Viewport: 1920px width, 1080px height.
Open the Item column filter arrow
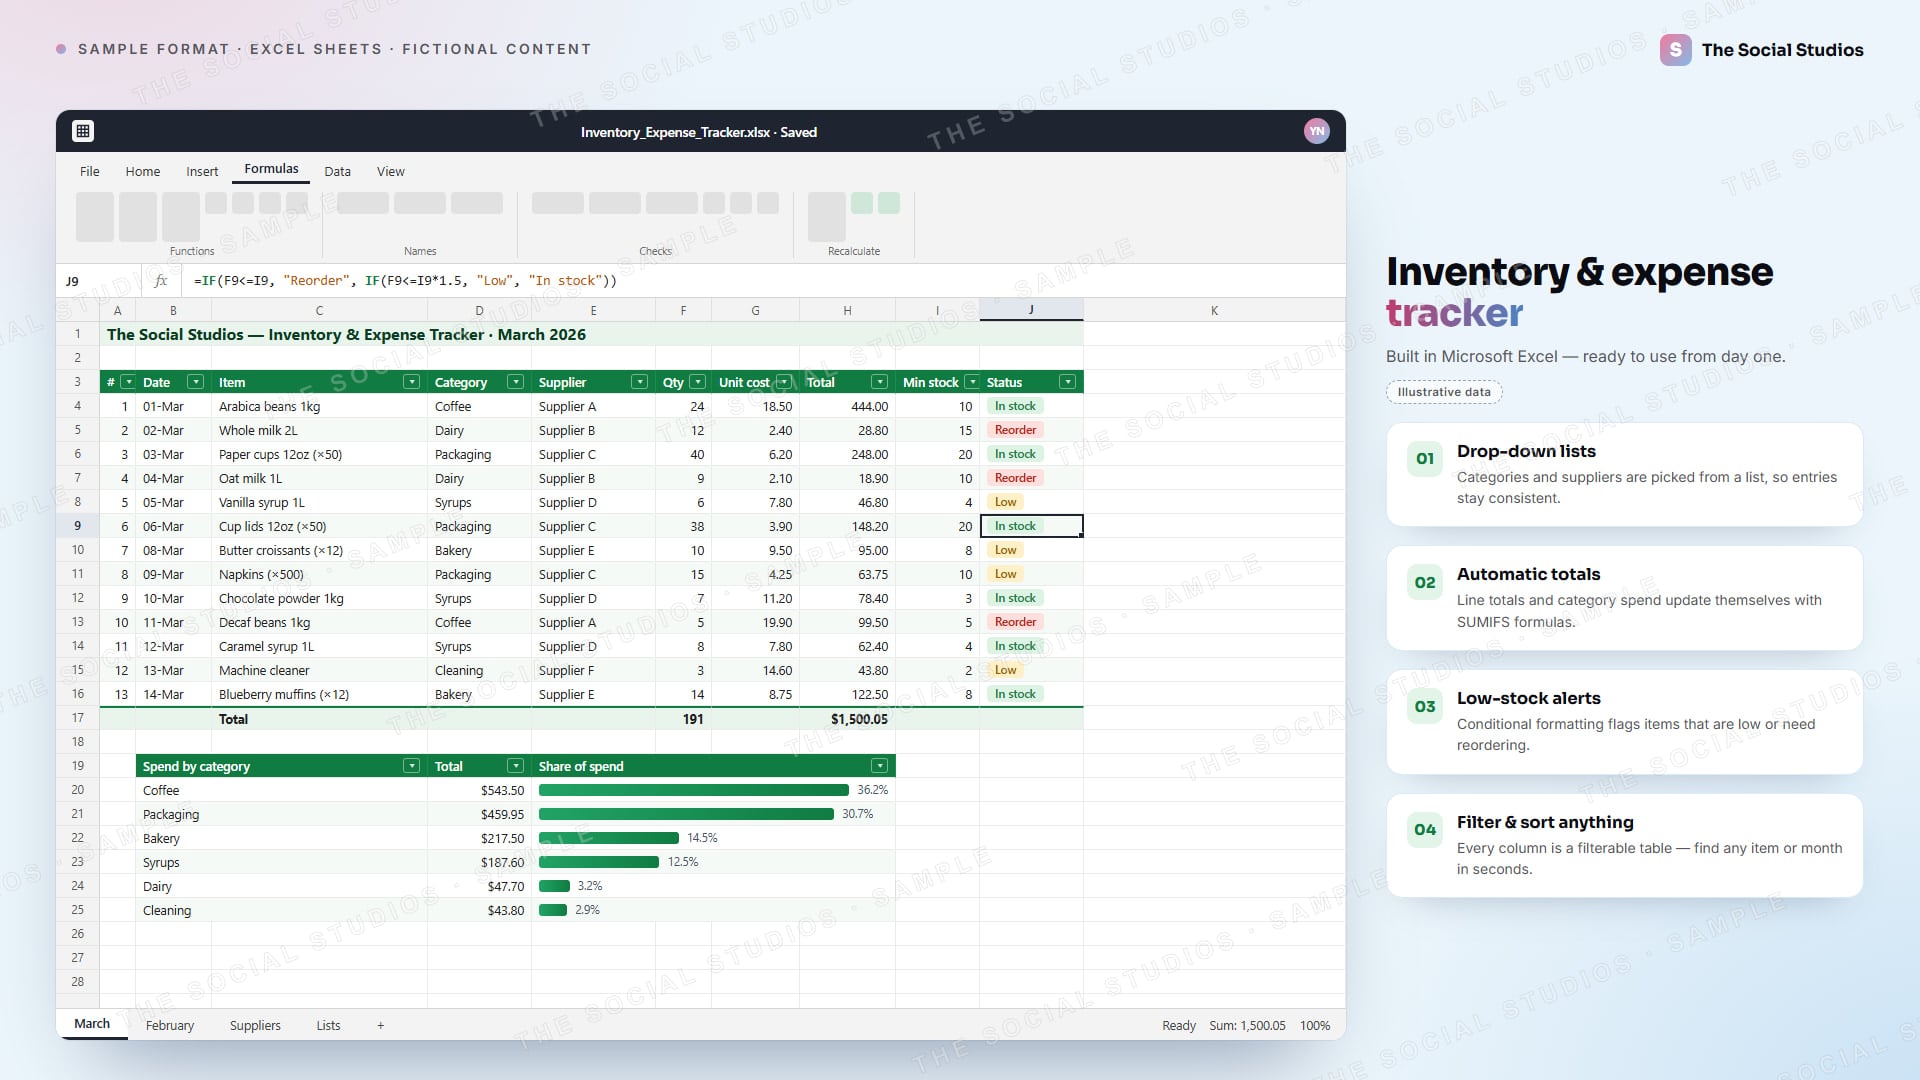pos(411,382)
